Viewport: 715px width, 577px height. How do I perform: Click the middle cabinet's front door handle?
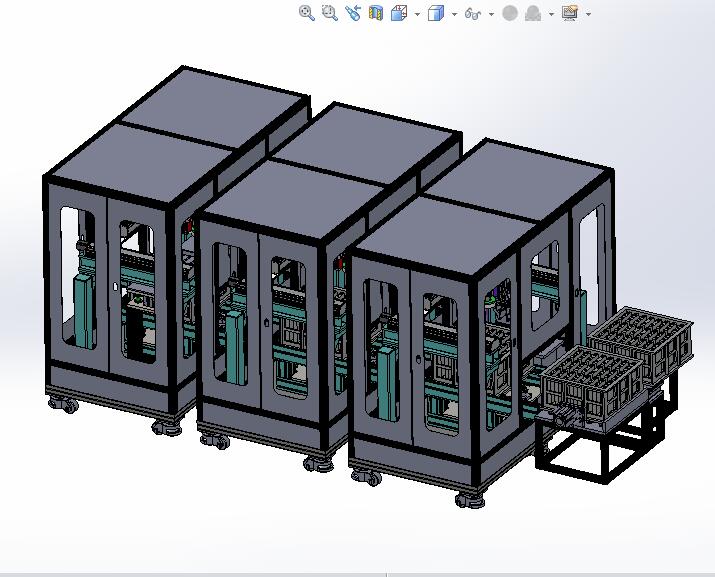click(266, 322)
